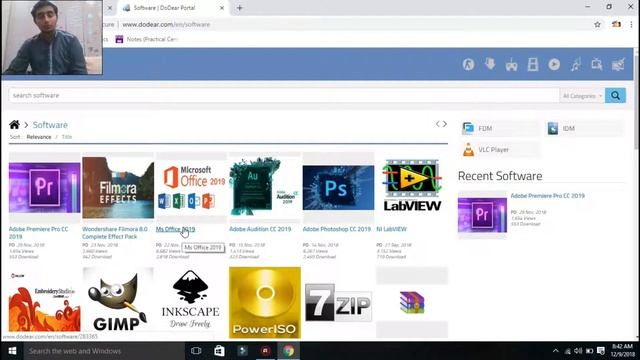The height and width of the screenshot is (360, 640).
Task: Click the FDM icon in sidebar
Action: click(468, 129)
